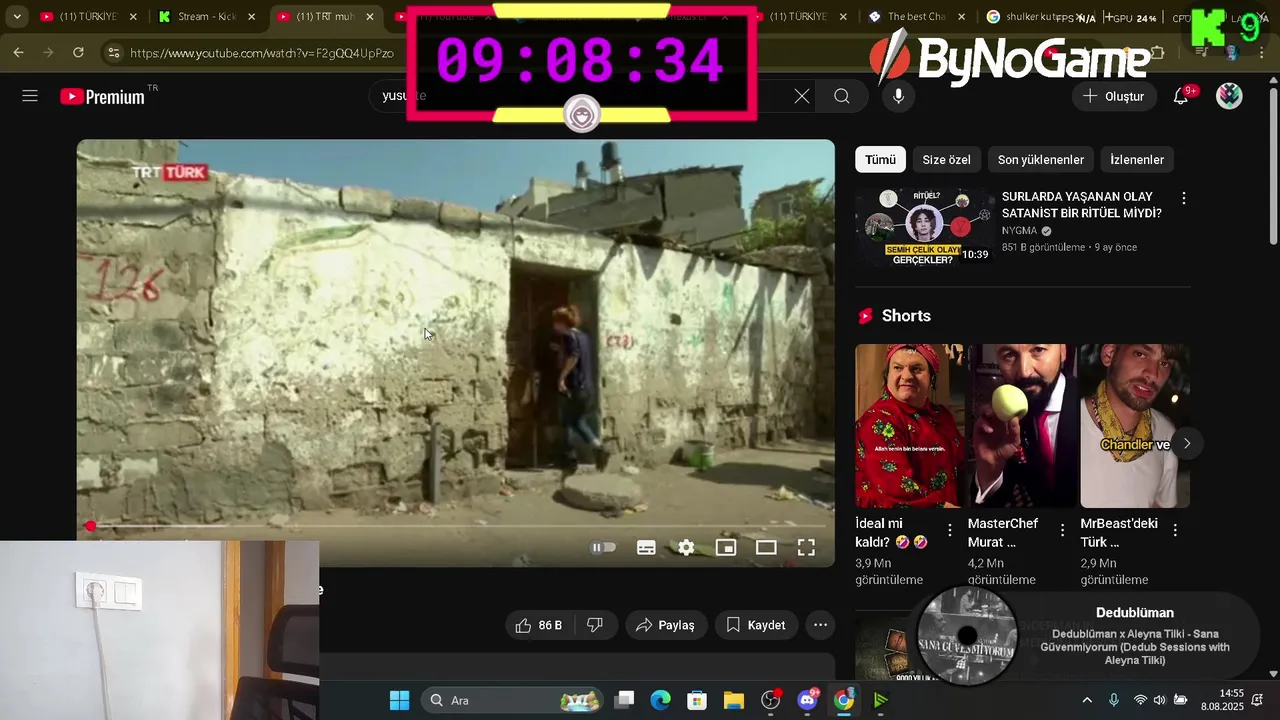Switch to the Stream - Kick tab

206,17
